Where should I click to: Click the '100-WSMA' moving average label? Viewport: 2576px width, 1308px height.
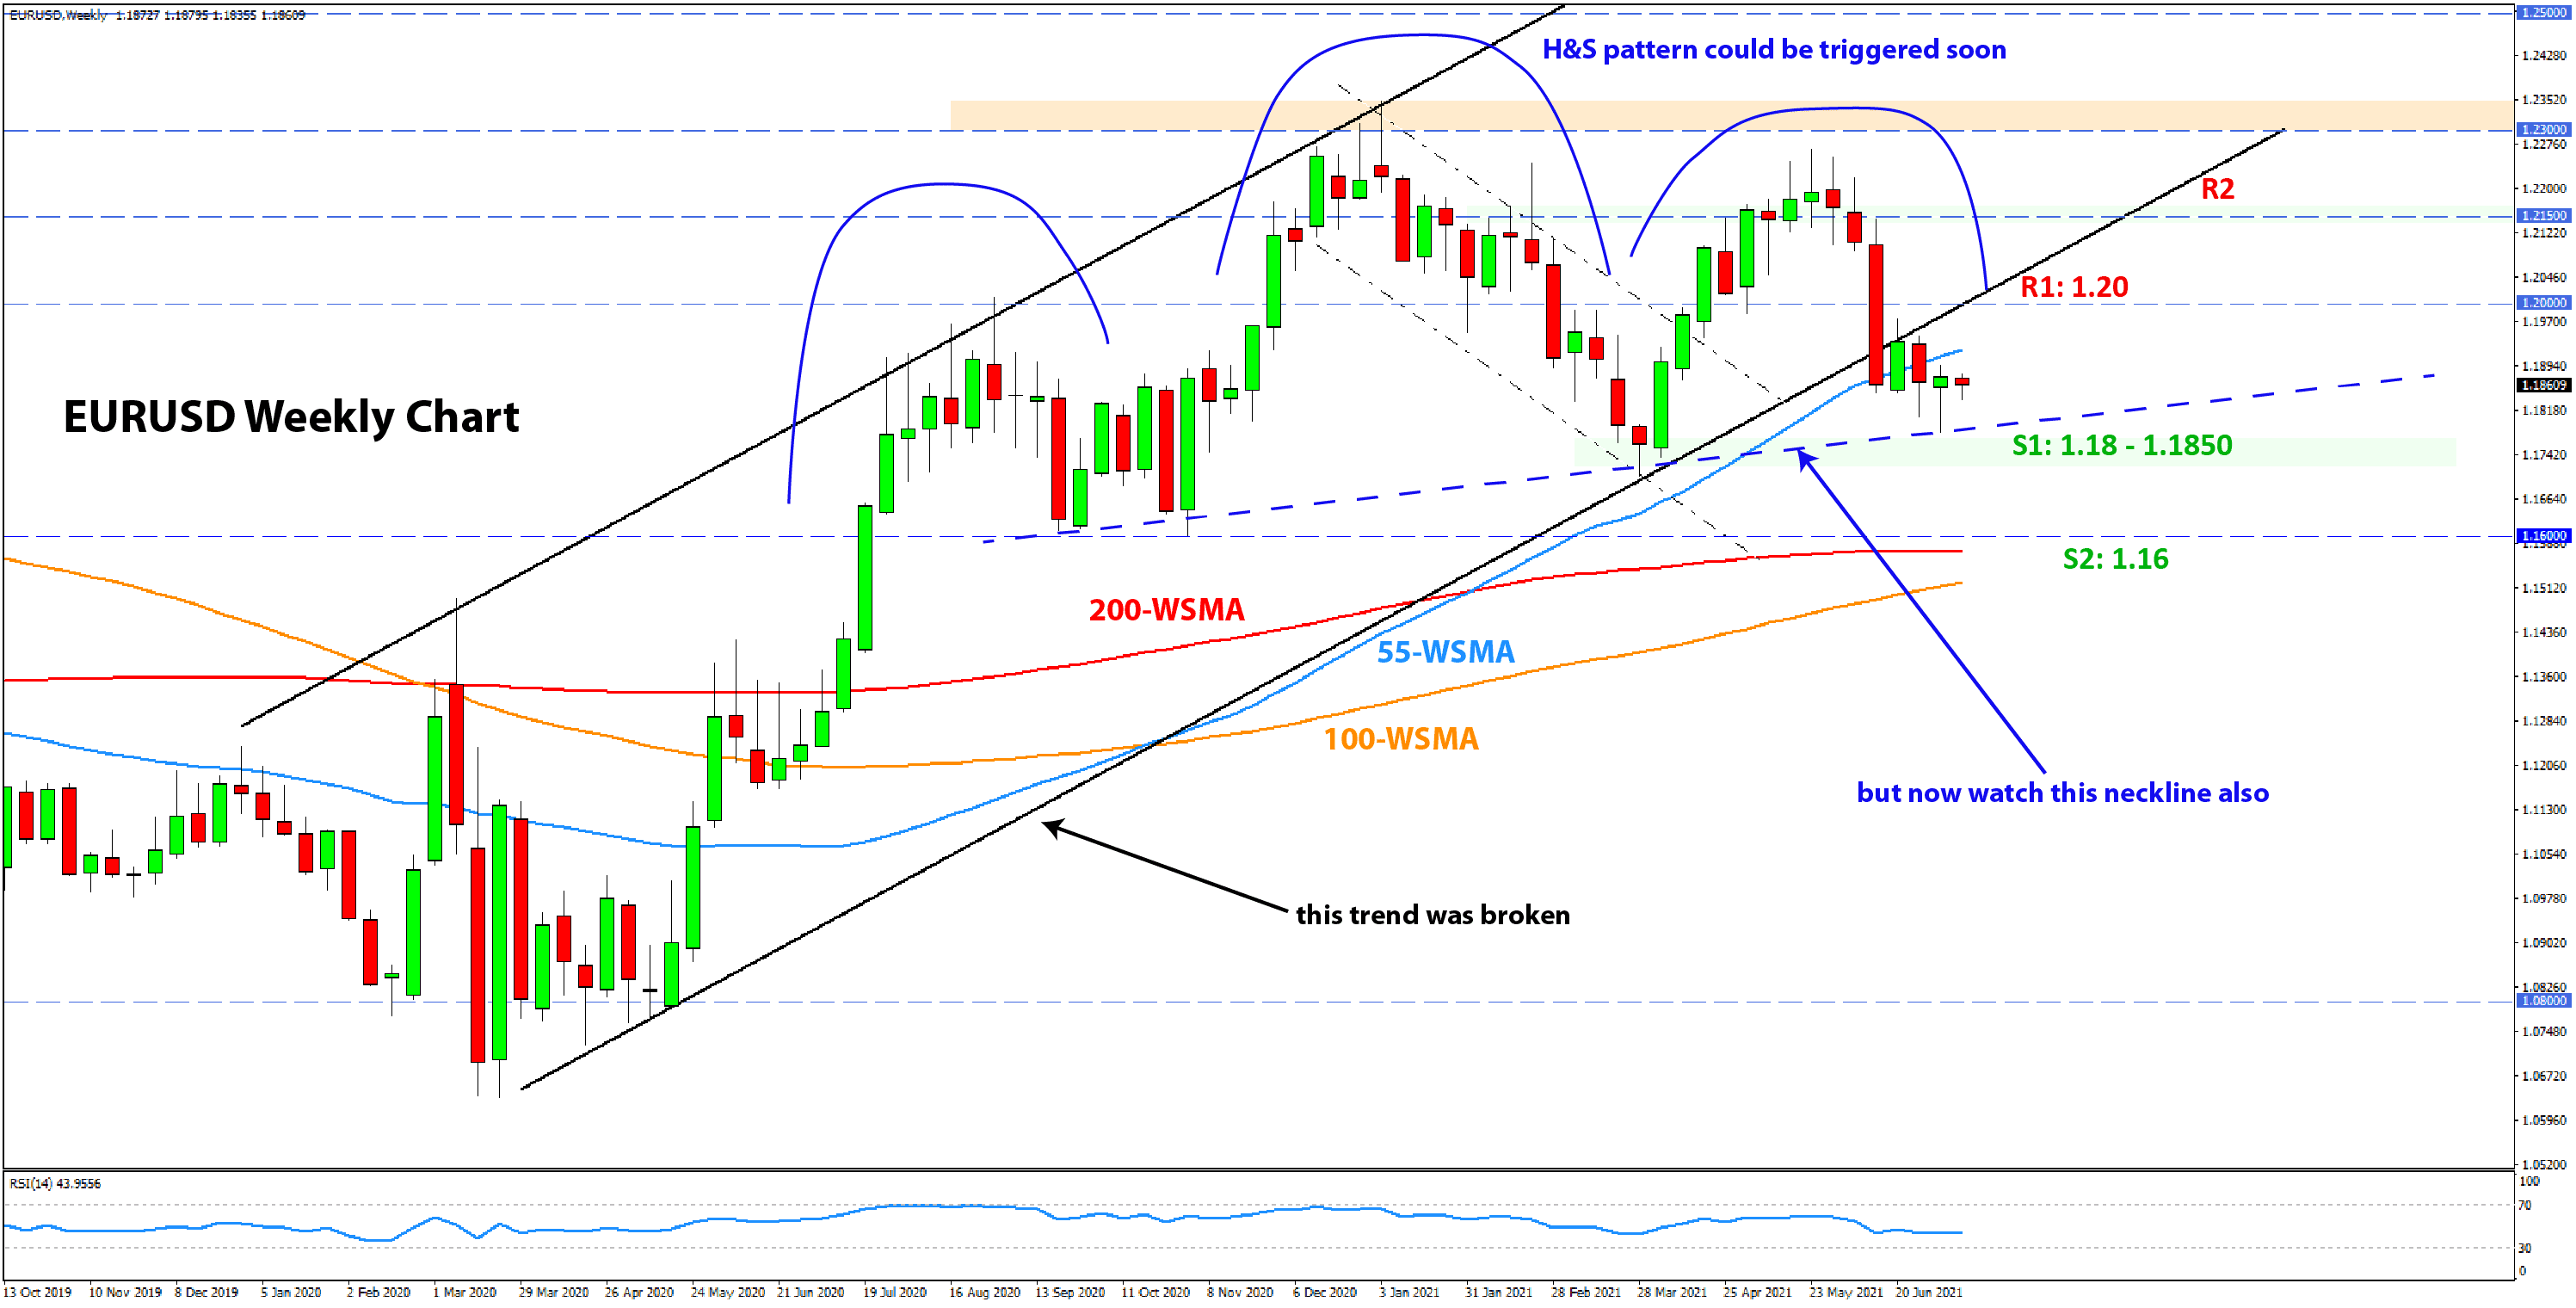point(1400,739)
